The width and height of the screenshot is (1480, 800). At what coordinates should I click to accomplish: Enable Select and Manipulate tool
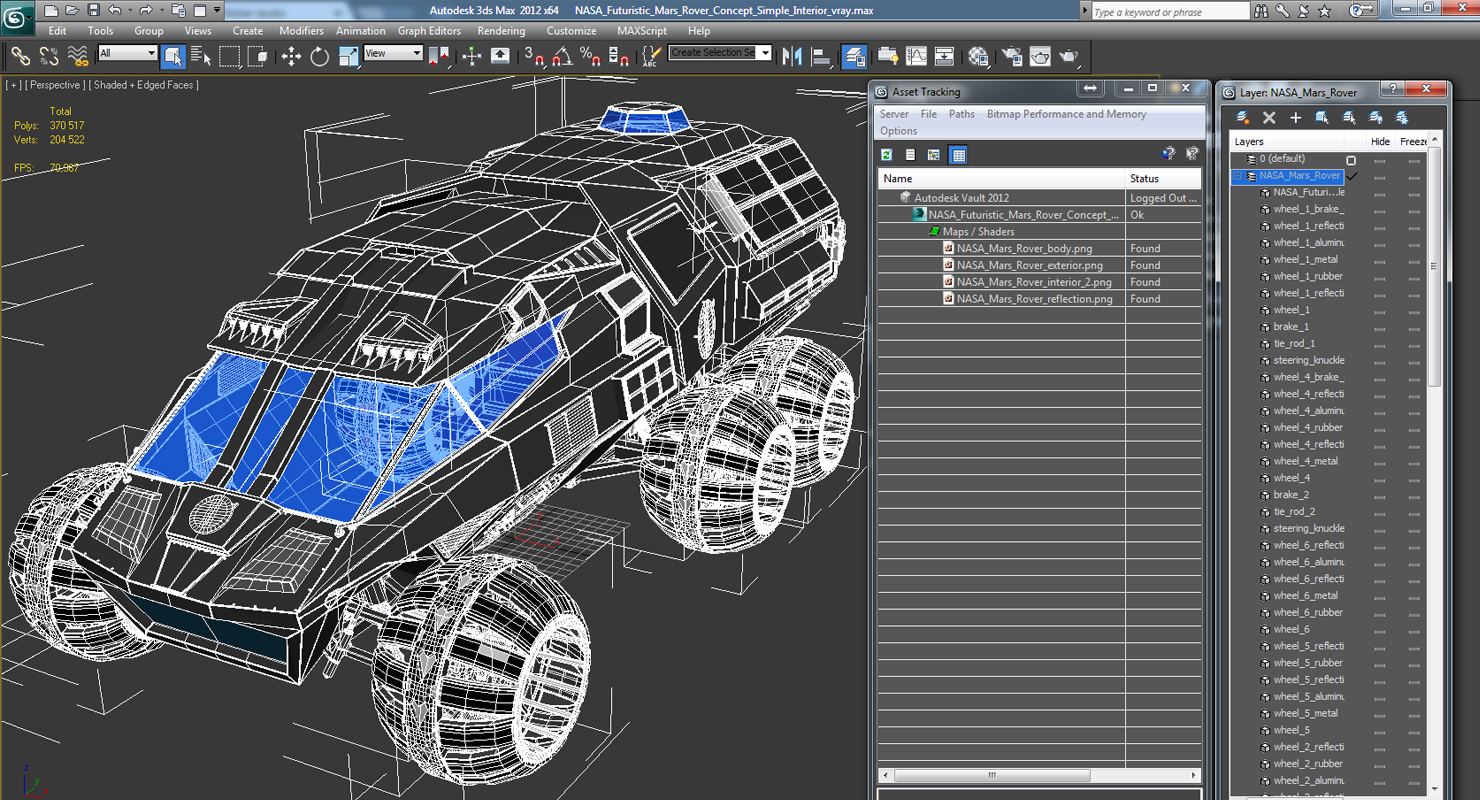[x=472, y=56]
